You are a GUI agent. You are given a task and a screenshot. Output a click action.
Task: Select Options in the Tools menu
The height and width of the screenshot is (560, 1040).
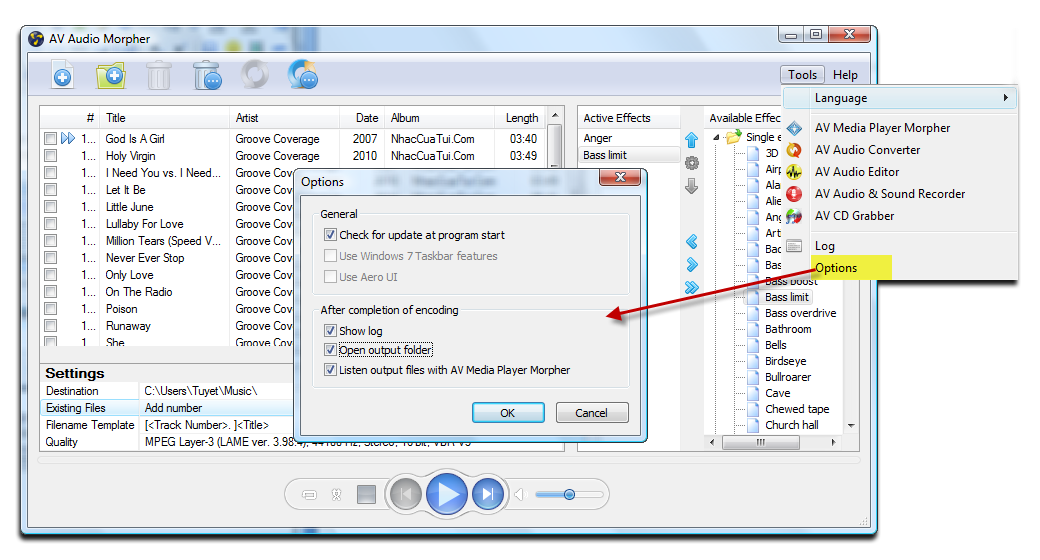836,268
